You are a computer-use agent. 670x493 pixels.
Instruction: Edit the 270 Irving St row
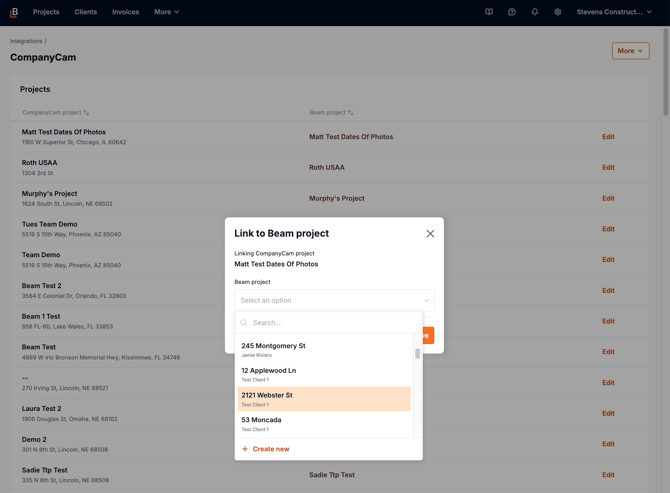click(608, 383)
